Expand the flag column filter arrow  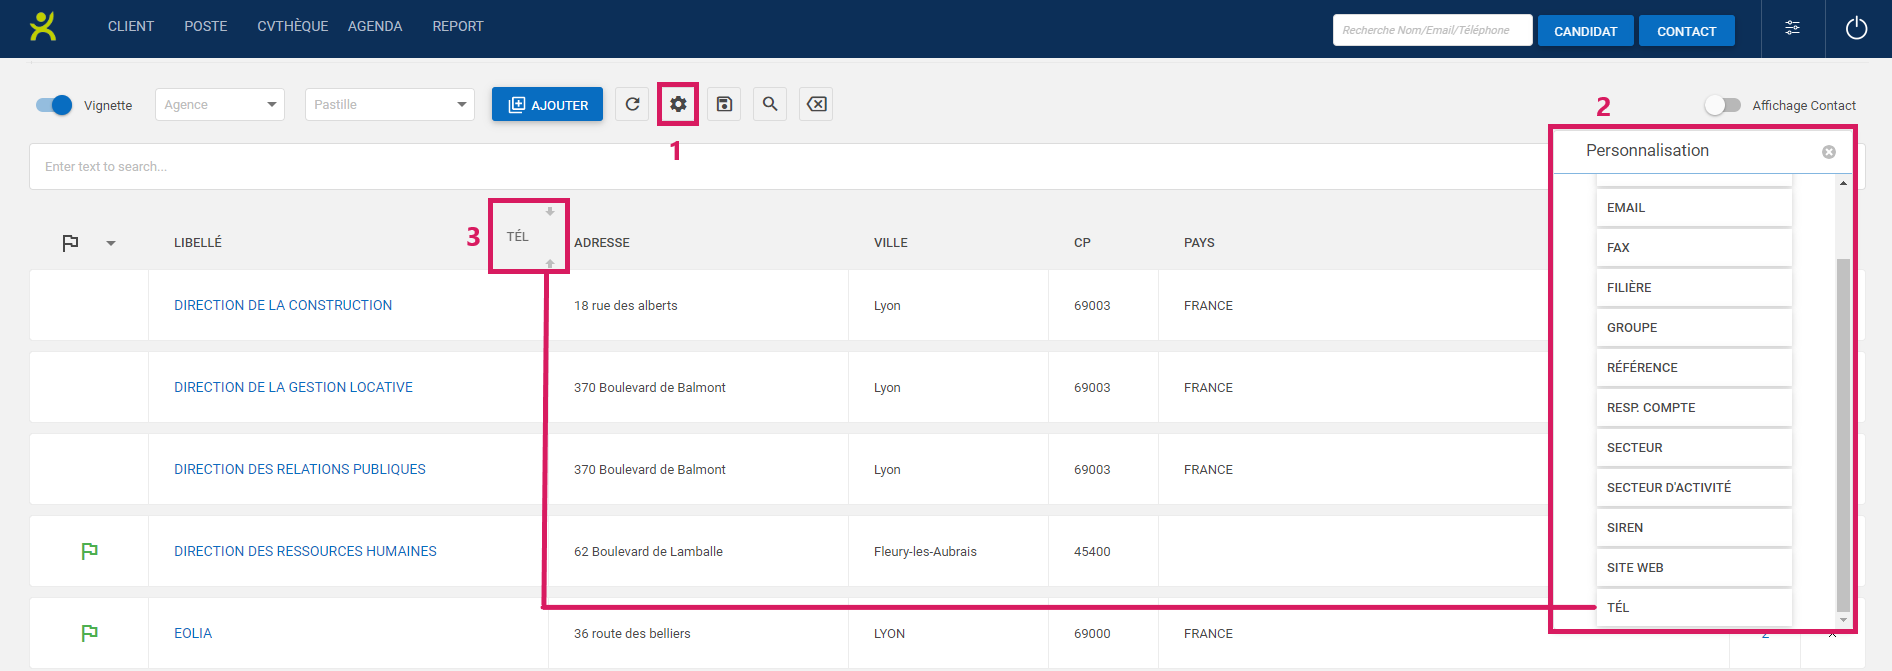pos(111,243)
